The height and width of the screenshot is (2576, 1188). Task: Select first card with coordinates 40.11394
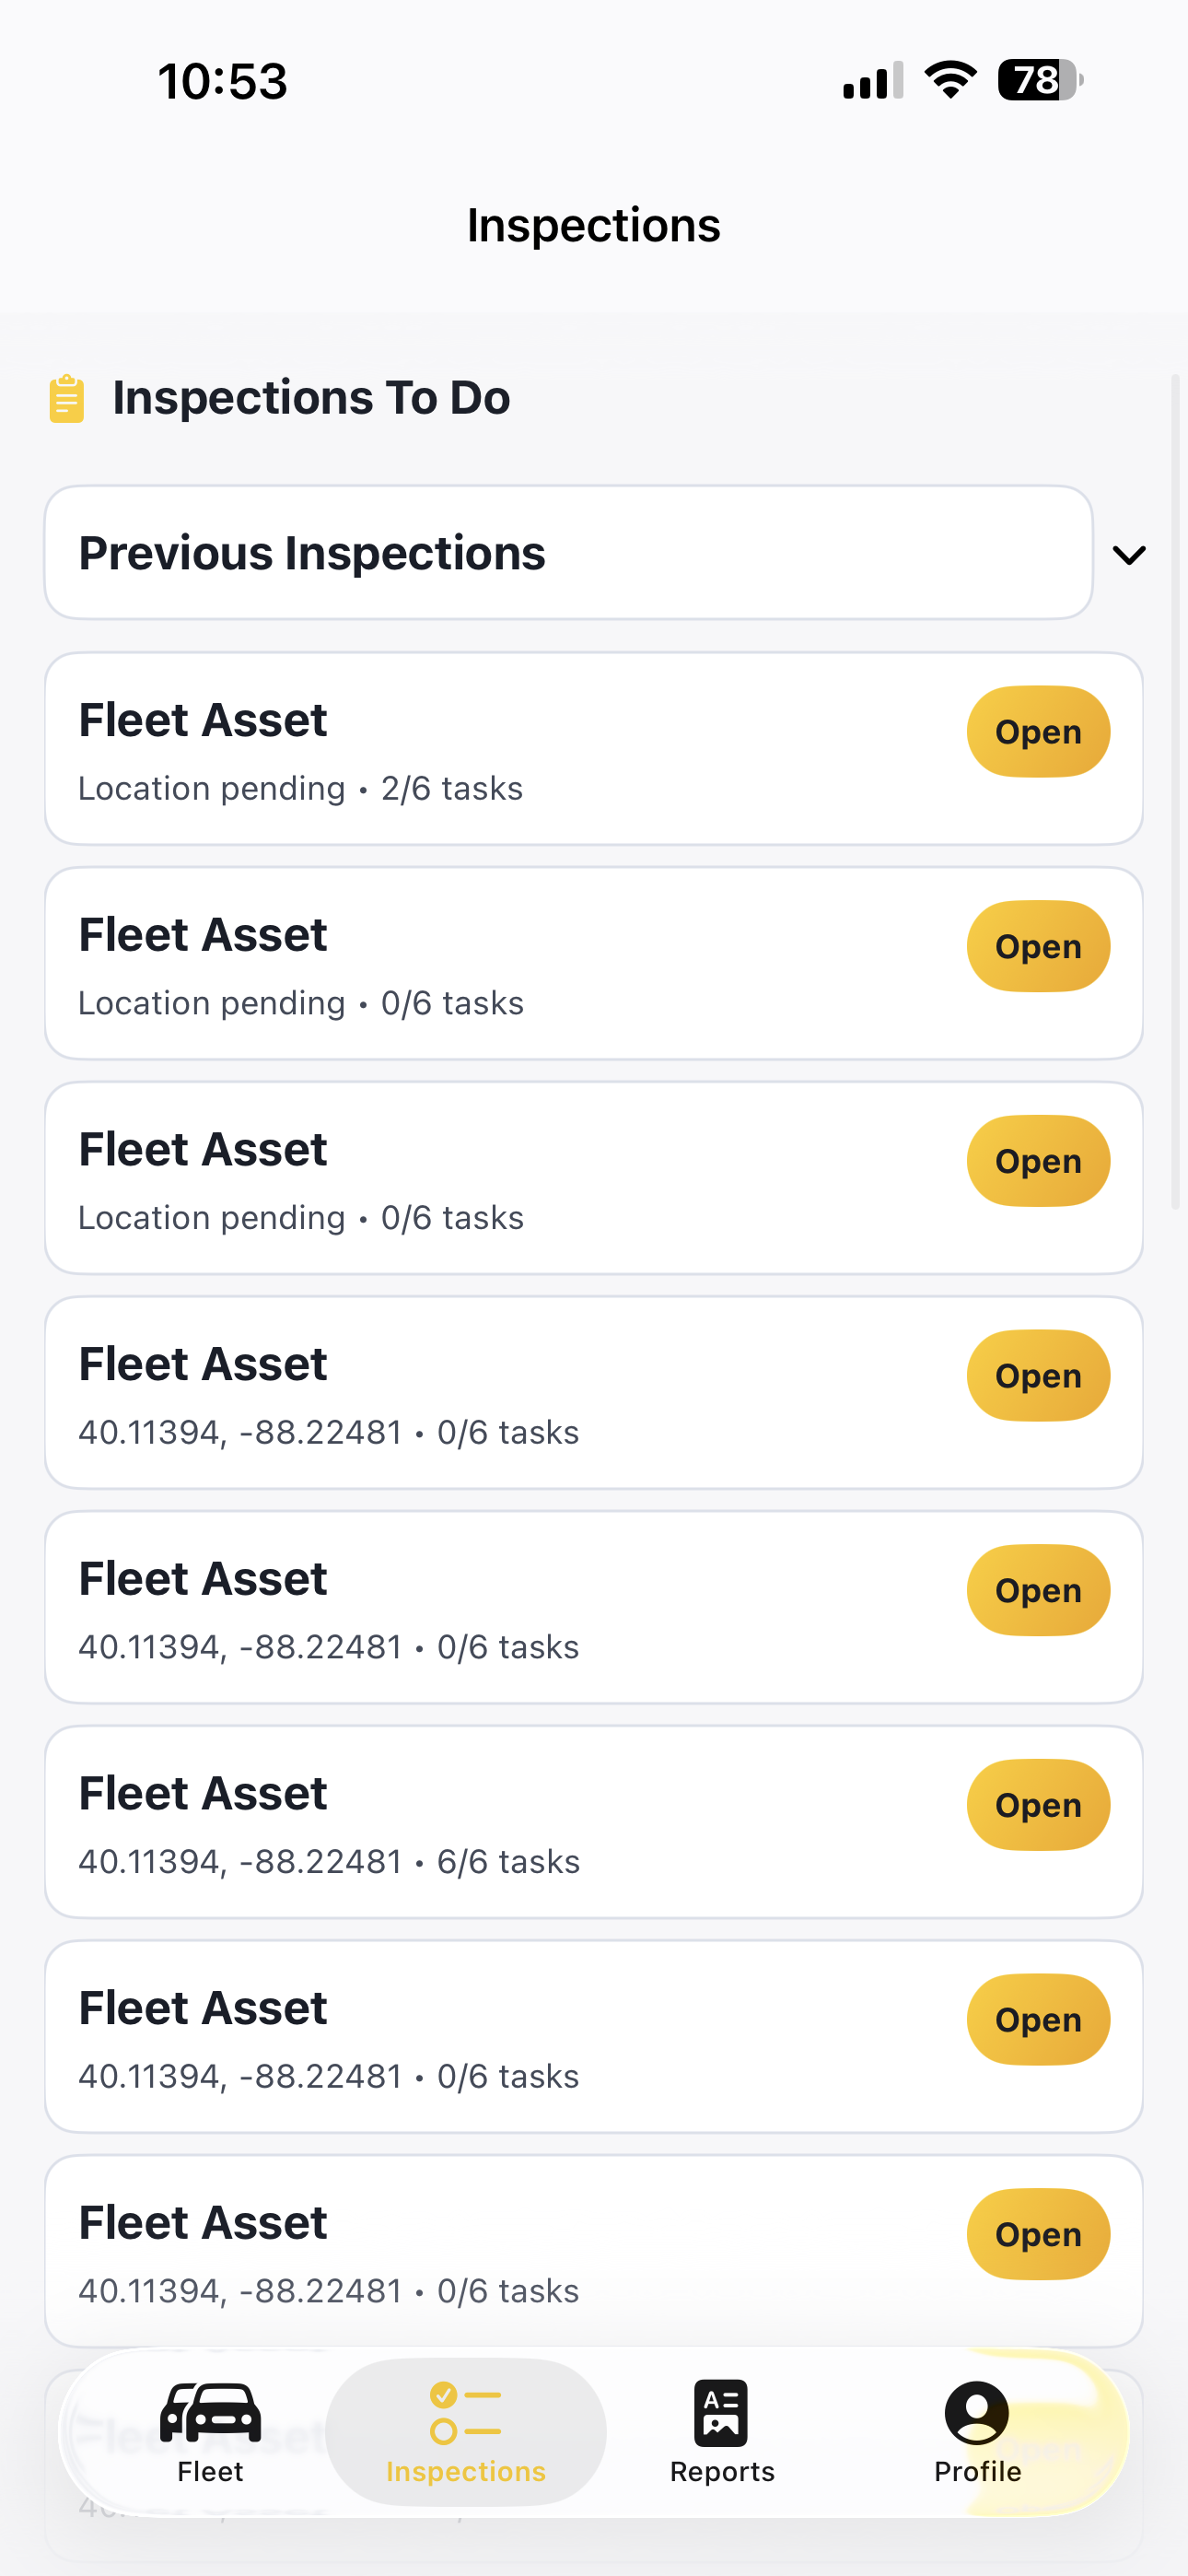500,1393
